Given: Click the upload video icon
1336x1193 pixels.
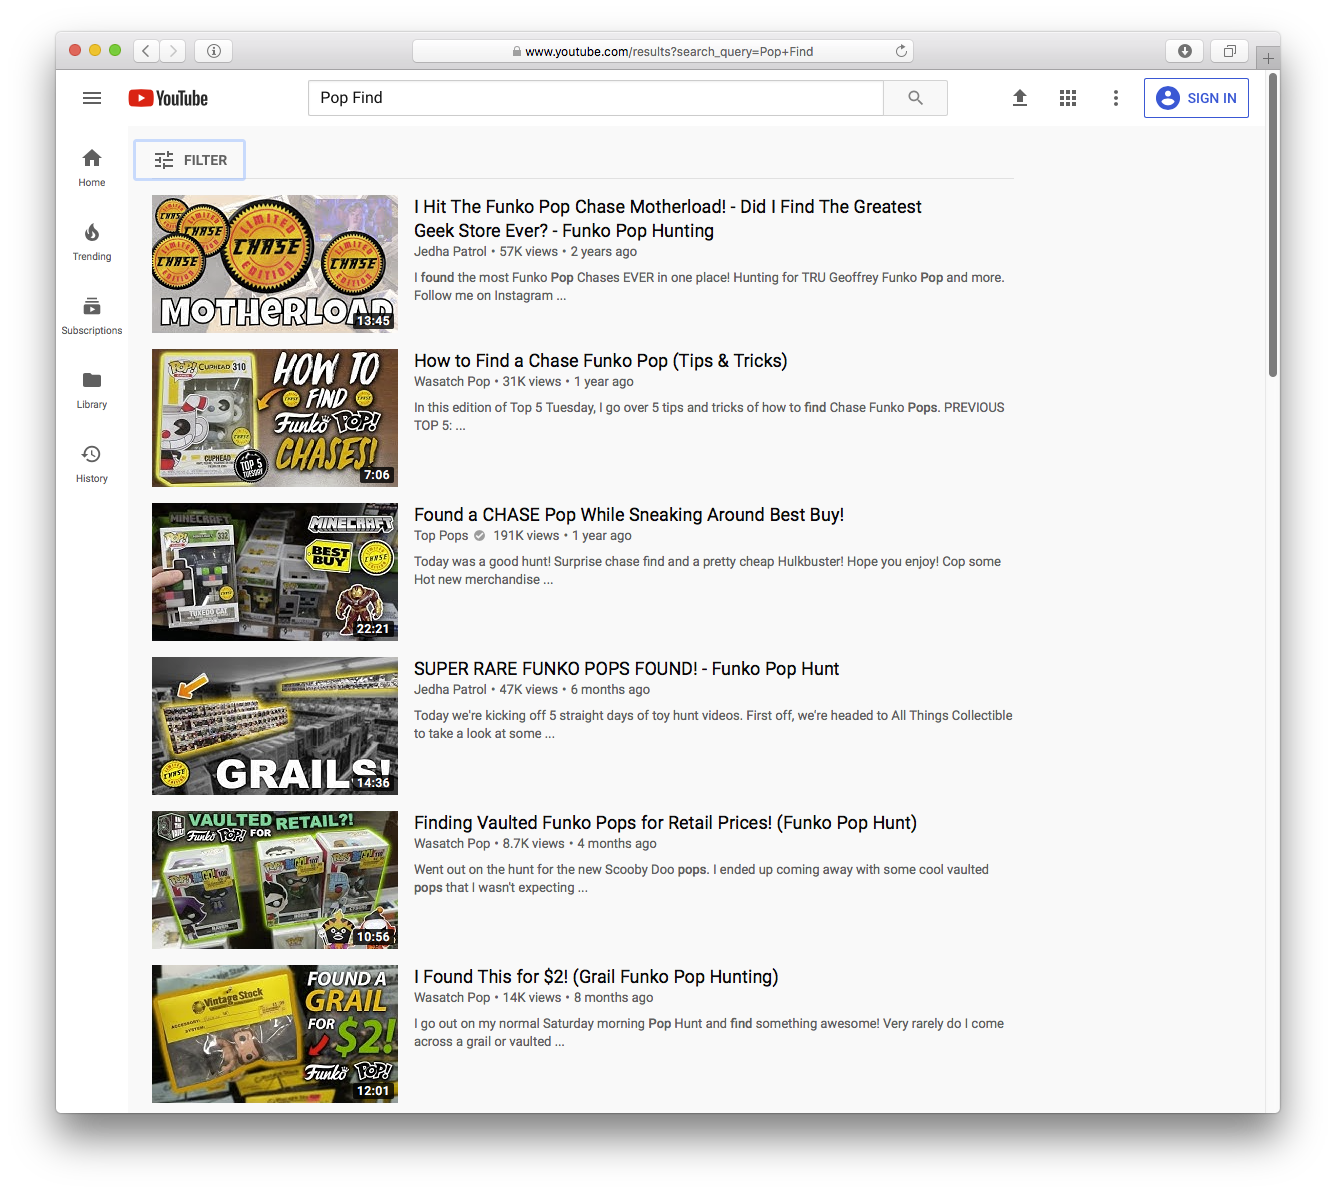Looking at the screenshot, I should [x=1020, y=98].
